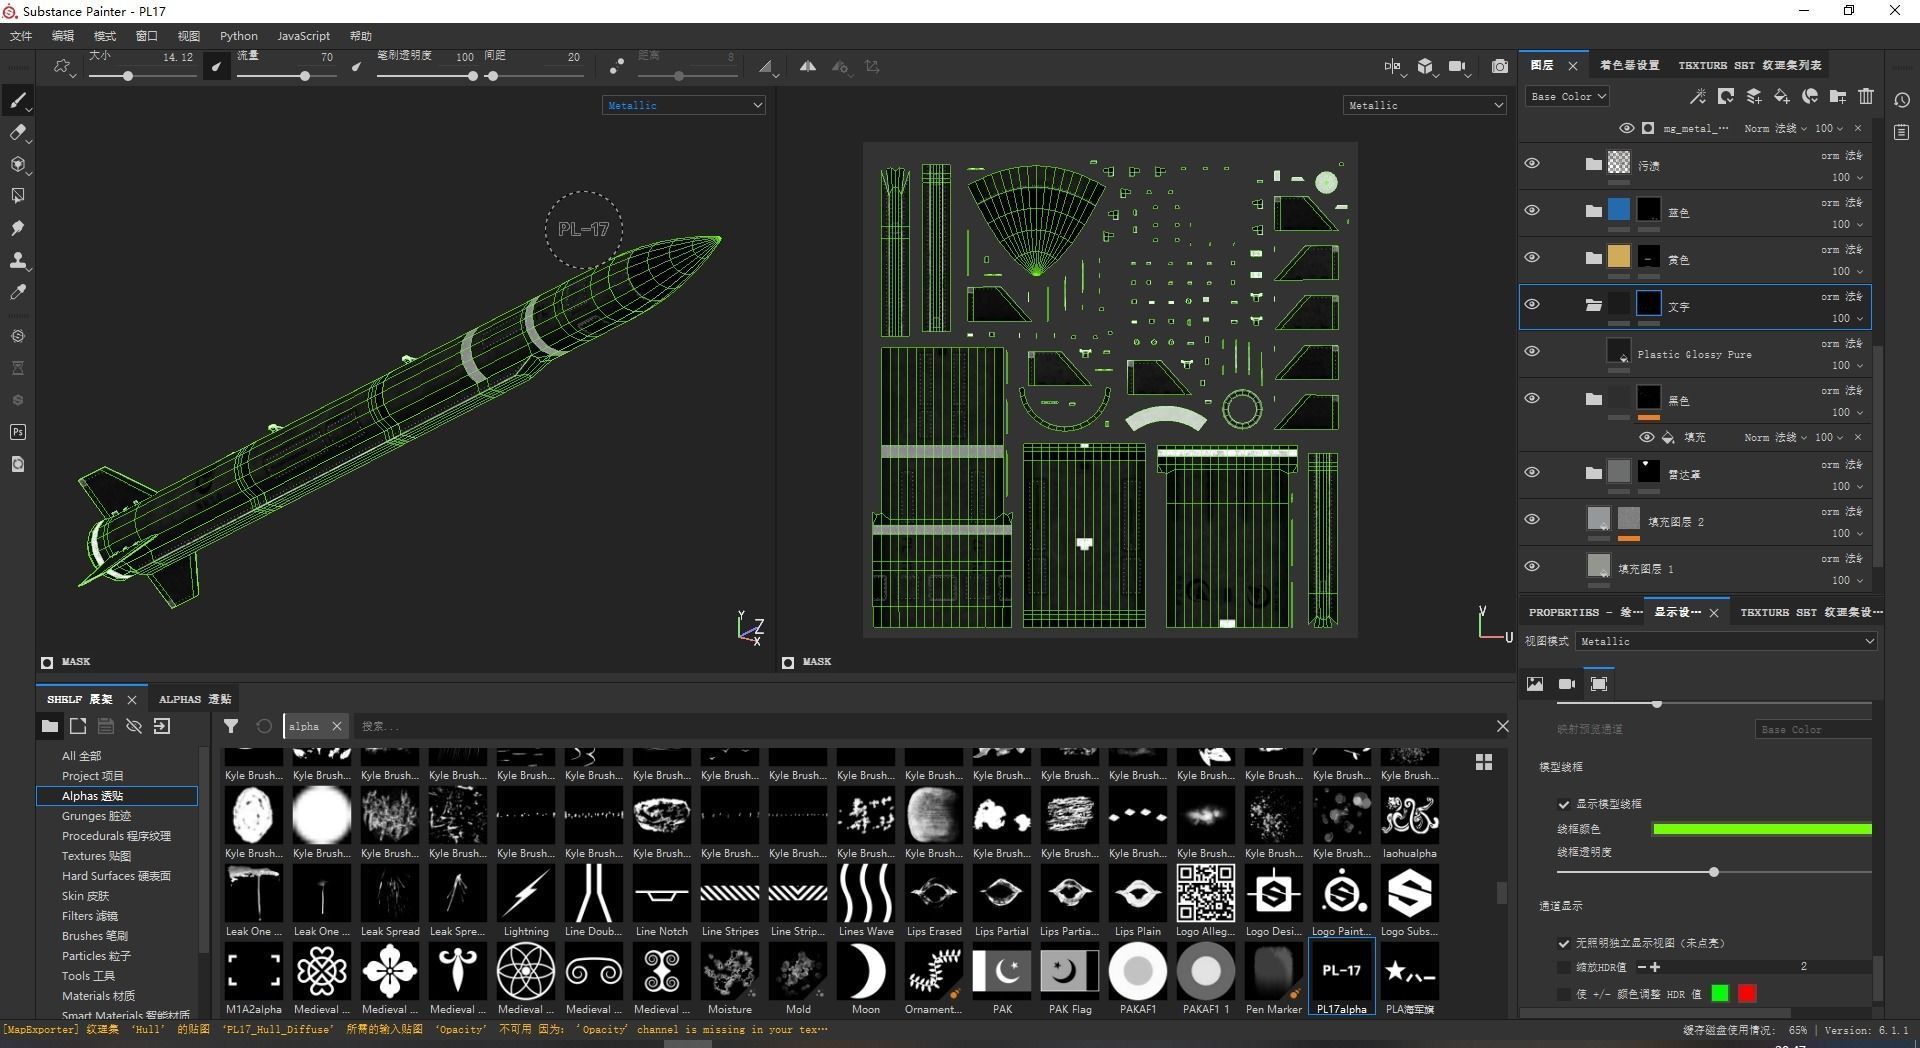Viewport: 1920px width, 1048px height.
Task: Open the Python menu
Action: click(239, 36)
